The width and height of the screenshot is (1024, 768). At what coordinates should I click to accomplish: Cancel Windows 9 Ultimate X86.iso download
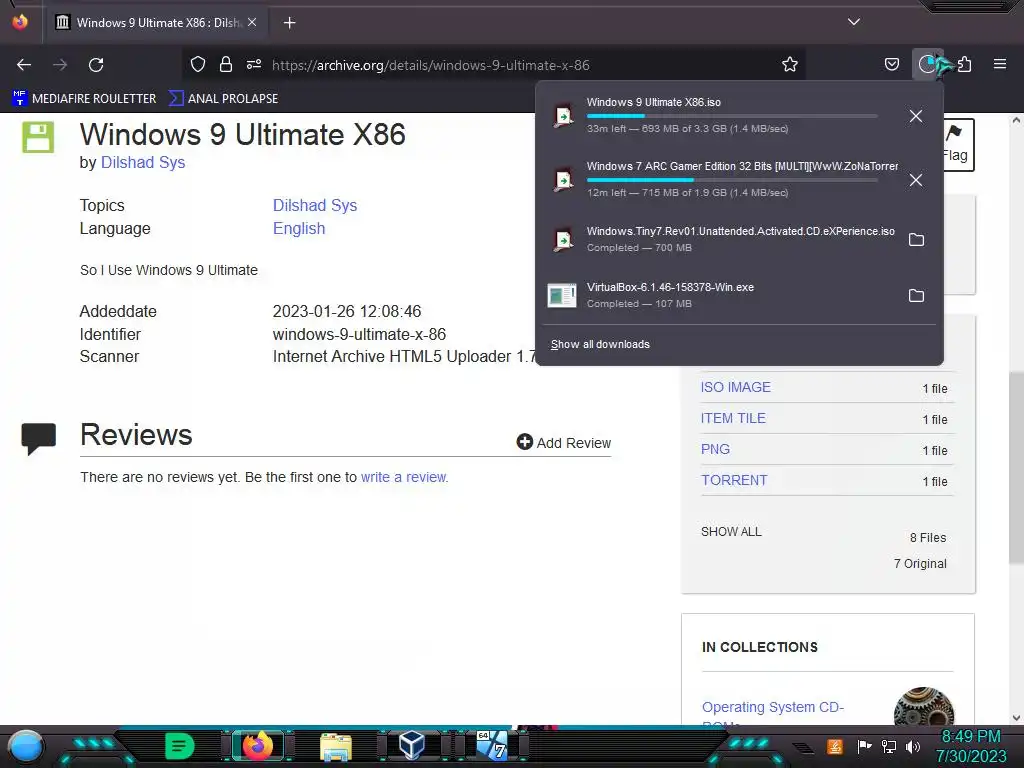[916, 116]
